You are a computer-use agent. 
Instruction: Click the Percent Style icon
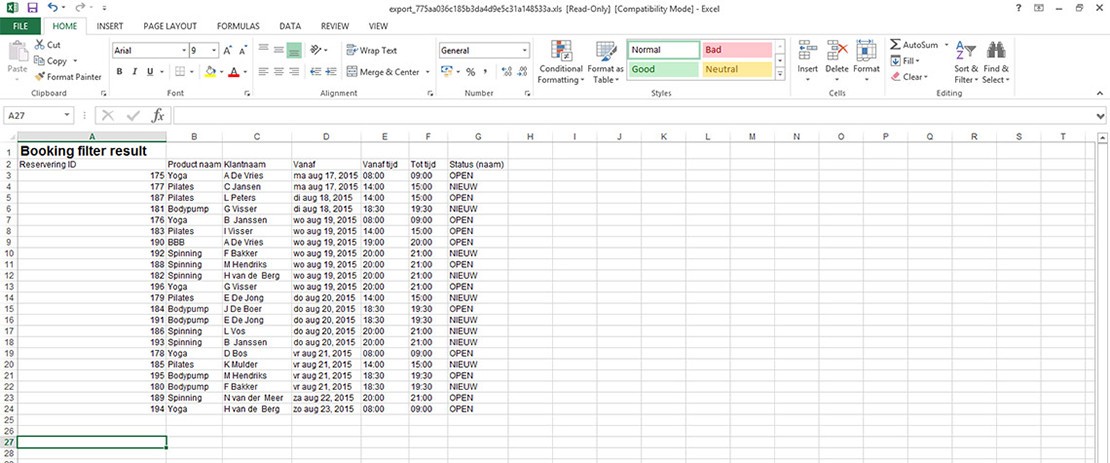(x=470, y=72)
